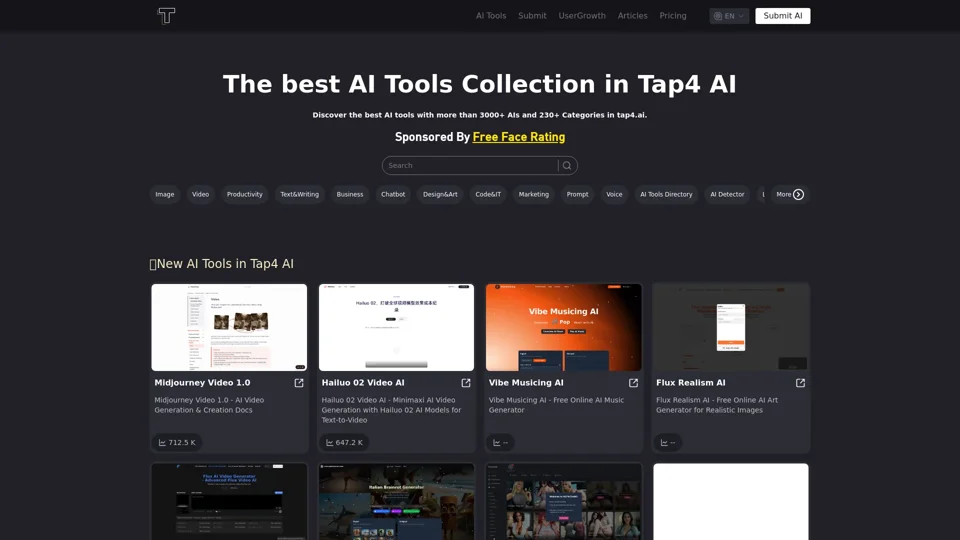Click the 647.2 K traffic stat badge

pyautogui.click(x=344, y=443)
